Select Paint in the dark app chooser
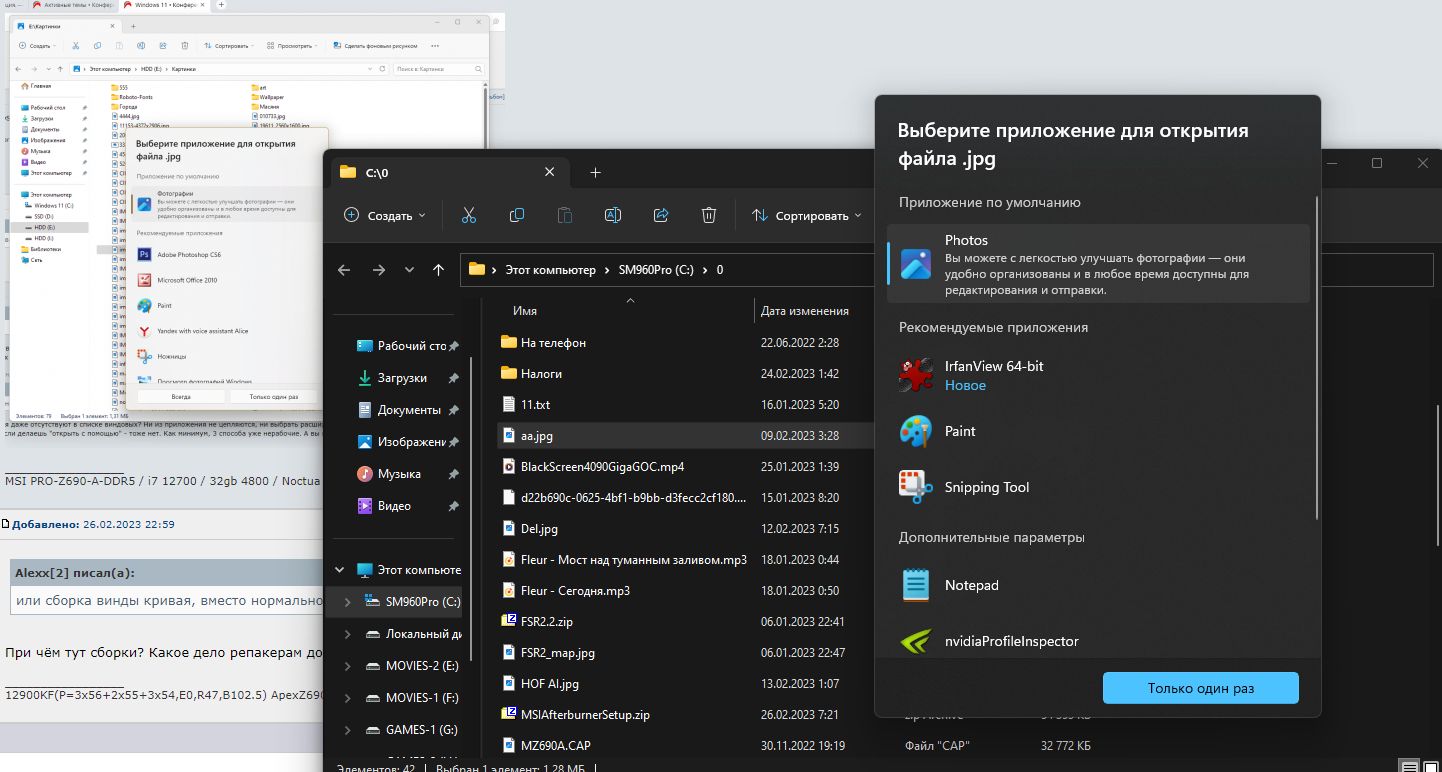The width and height of the screenshot is (1442, 772). (1098, 431)
